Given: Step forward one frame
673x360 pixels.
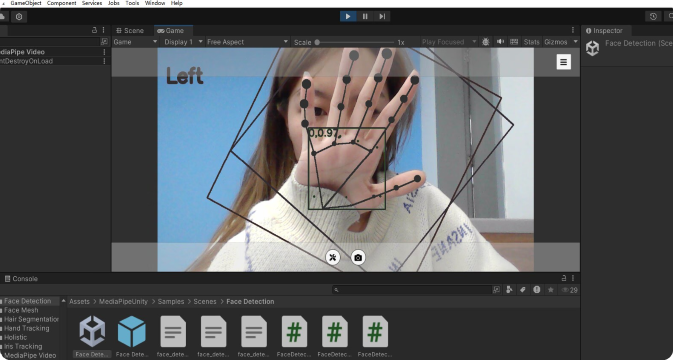Looking at the screenshot, I should (x=382, y=16).
